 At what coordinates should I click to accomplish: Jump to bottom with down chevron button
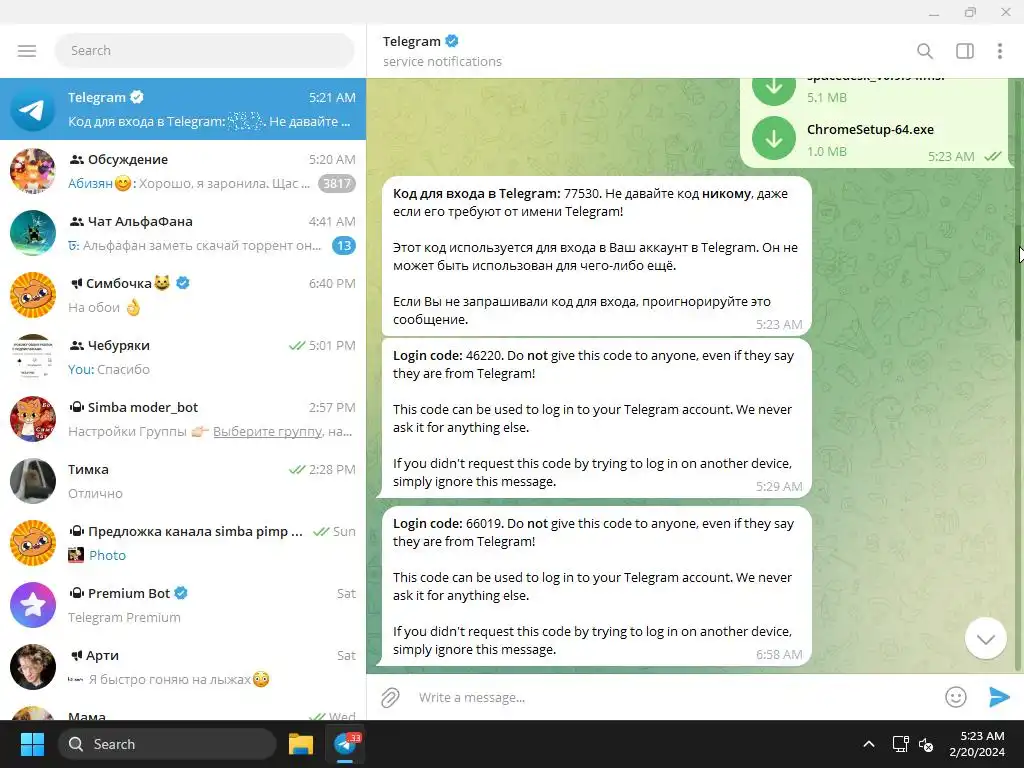[x=985, y=638]
